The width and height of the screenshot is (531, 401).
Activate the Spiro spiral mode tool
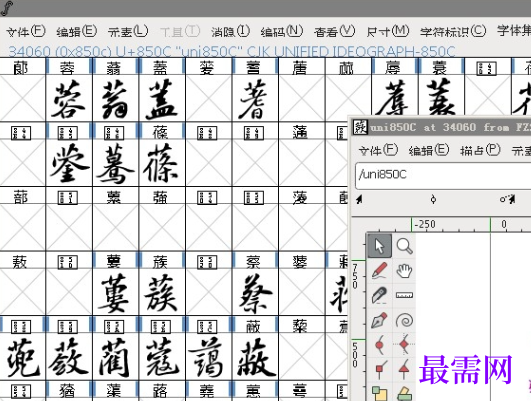tap(404, 320)
